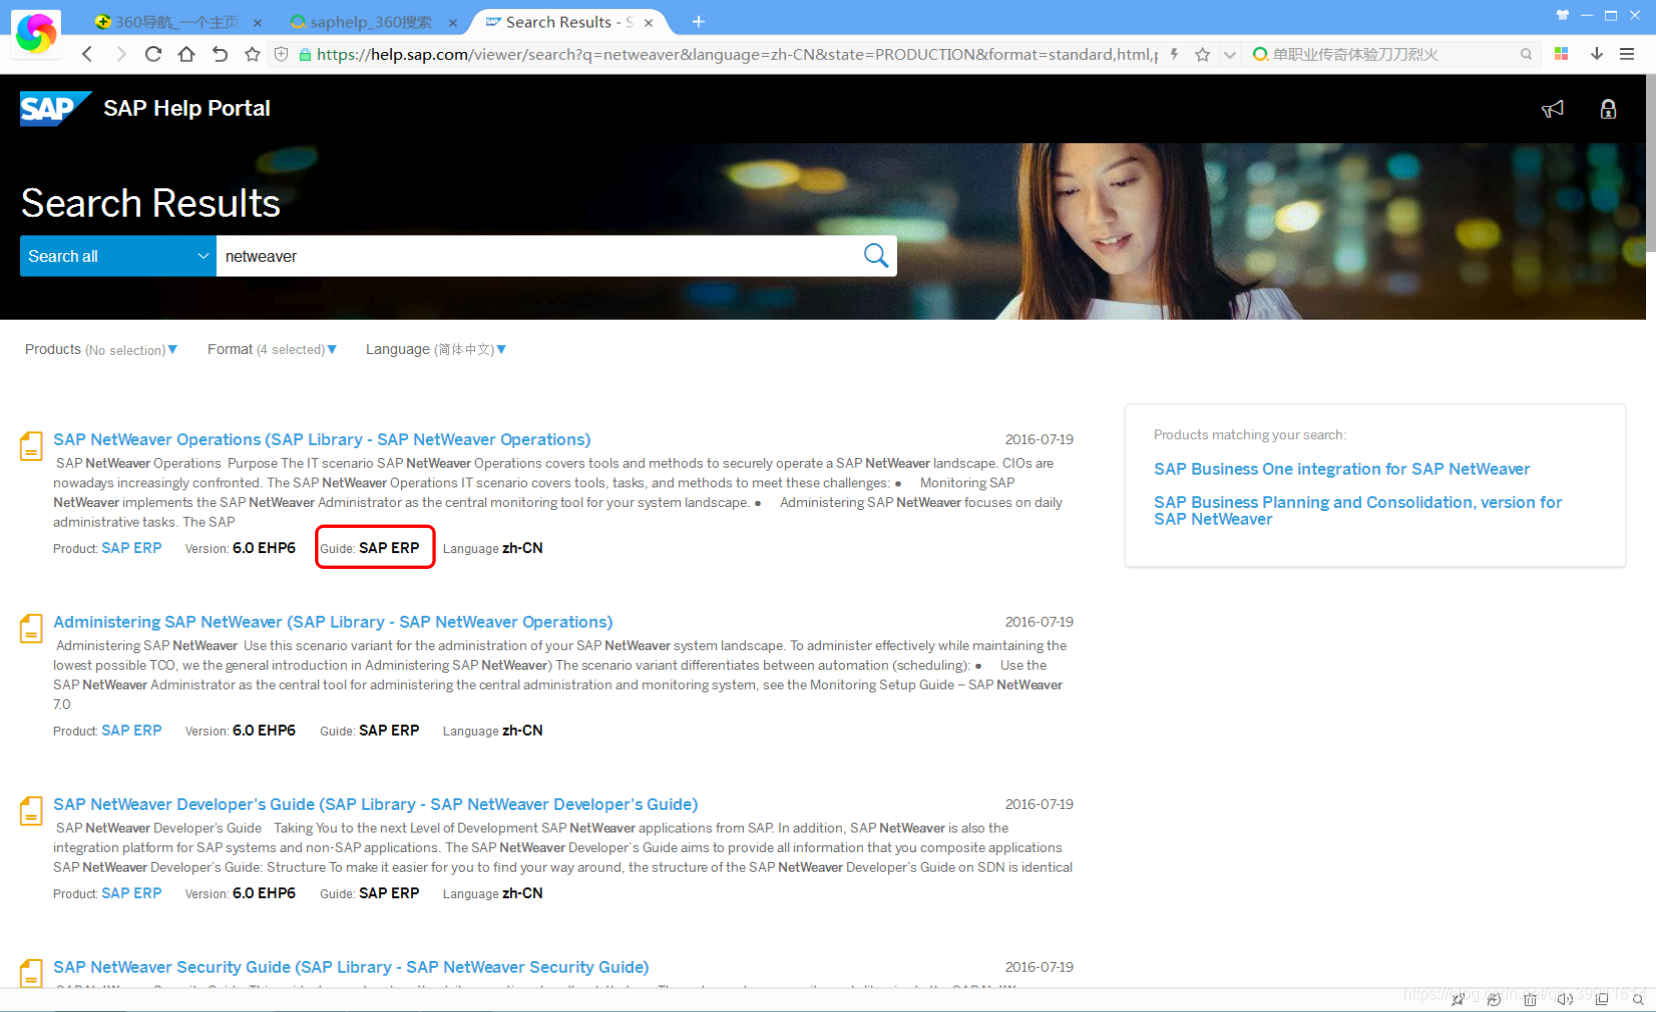
Task: Close the 360导航 tab
Action: click(x=258, y=22)
